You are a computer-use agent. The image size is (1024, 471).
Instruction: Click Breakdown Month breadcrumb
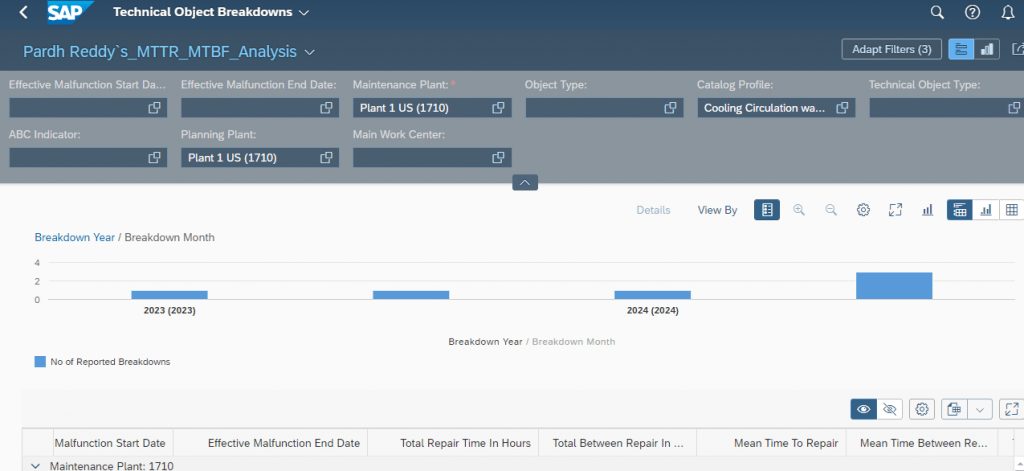169,237
